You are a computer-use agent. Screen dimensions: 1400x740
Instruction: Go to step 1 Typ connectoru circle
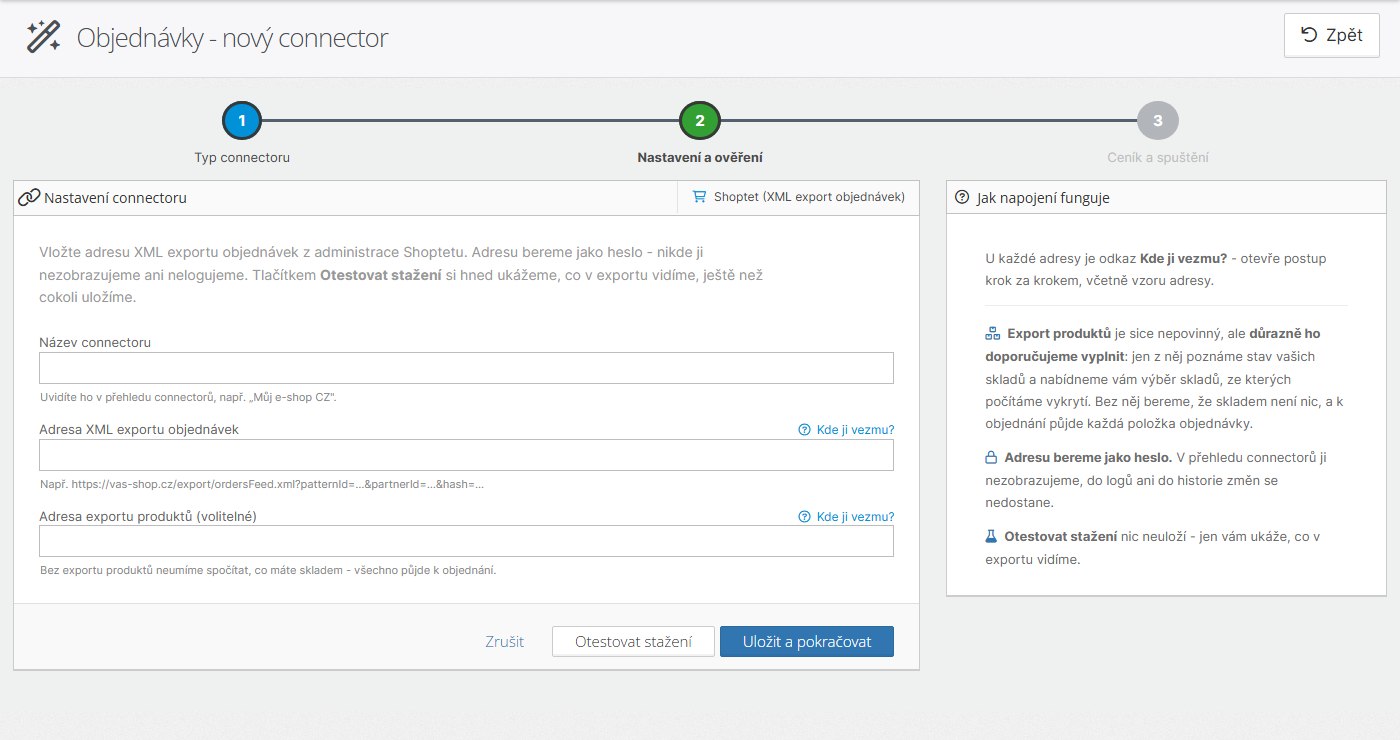[242, 121]
